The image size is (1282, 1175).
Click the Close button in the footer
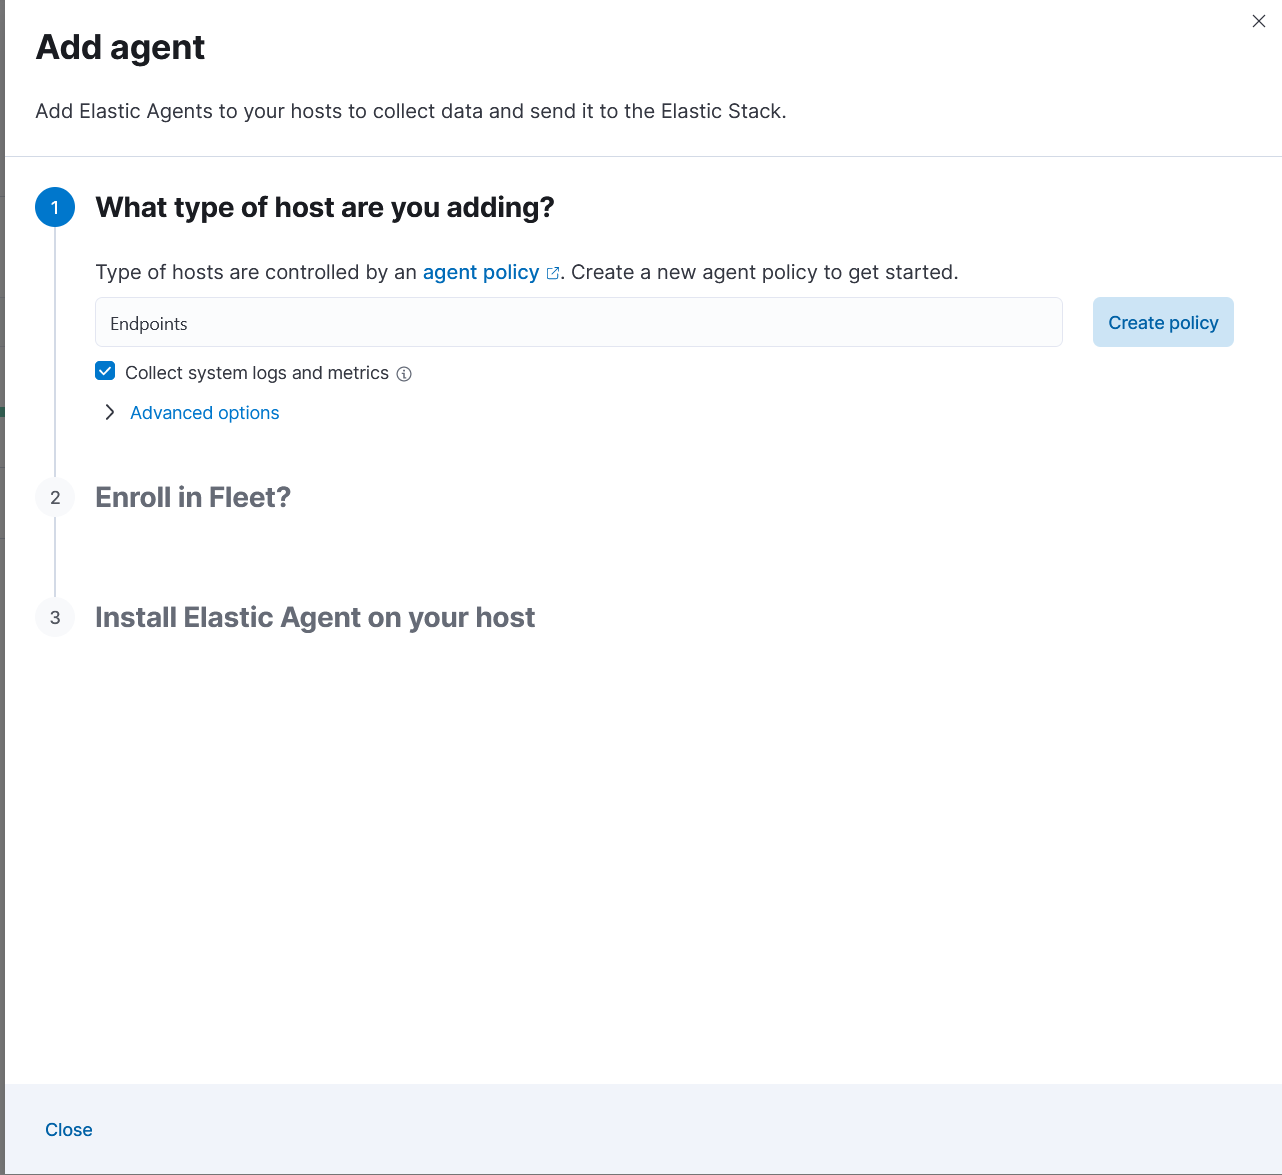click(69, 1129)
